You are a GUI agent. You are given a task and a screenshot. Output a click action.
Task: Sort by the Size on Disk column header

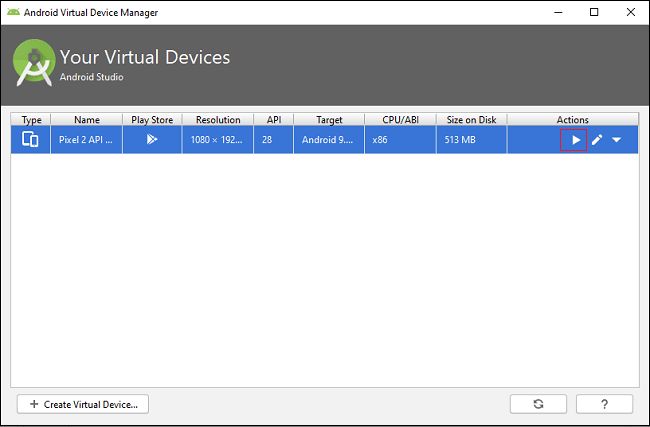tap(471, 120)
